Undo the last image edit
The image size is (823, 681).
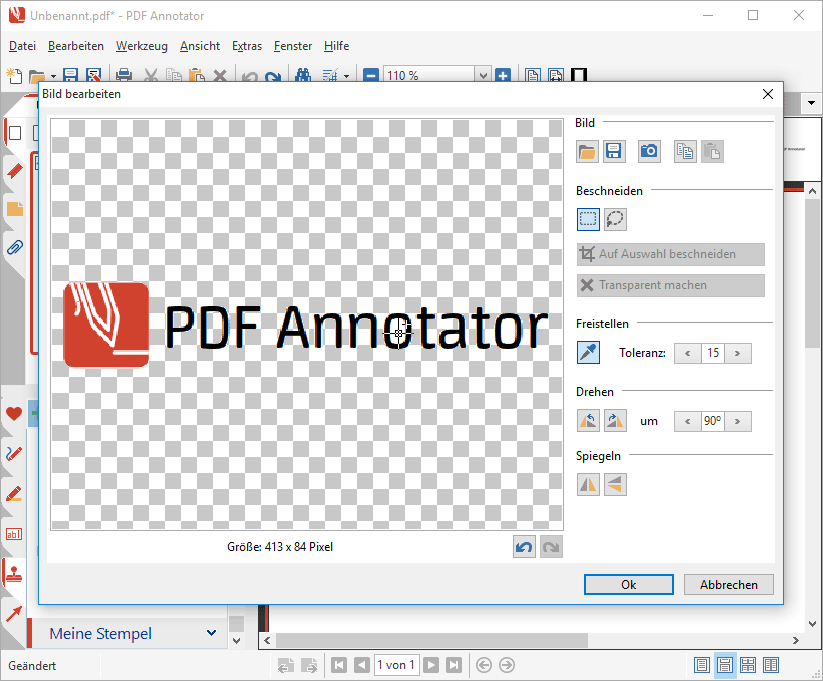[x=524, y=547]
